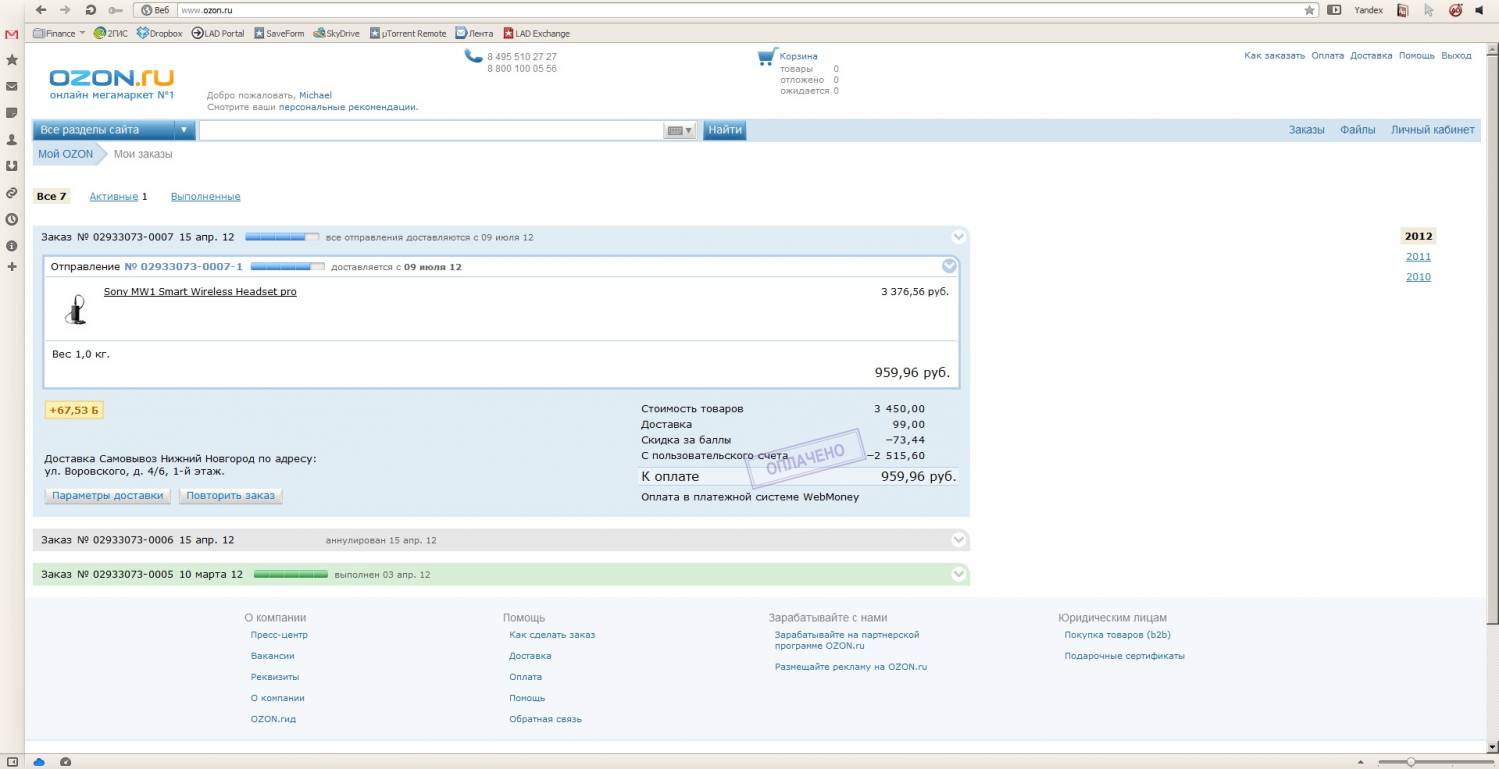Image resolution: width=1499 pixels, height=769 pixels.
Task: Open Sony MW1 Smart Wireless Headset pro link
Action: [x=200, y=292]
